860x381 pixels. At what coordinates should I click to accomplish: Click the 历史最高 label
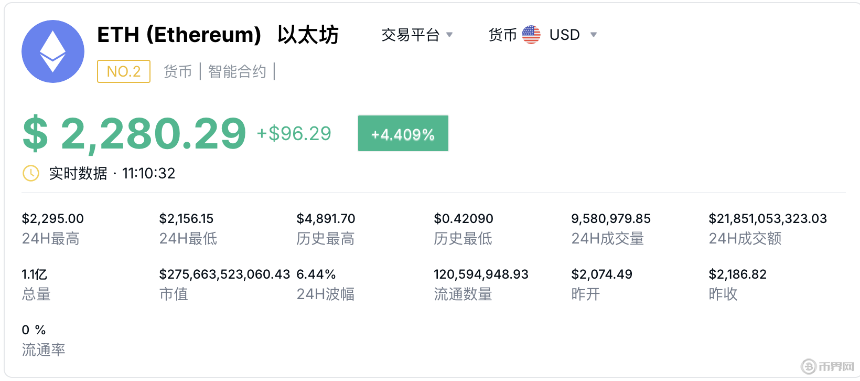325,238
